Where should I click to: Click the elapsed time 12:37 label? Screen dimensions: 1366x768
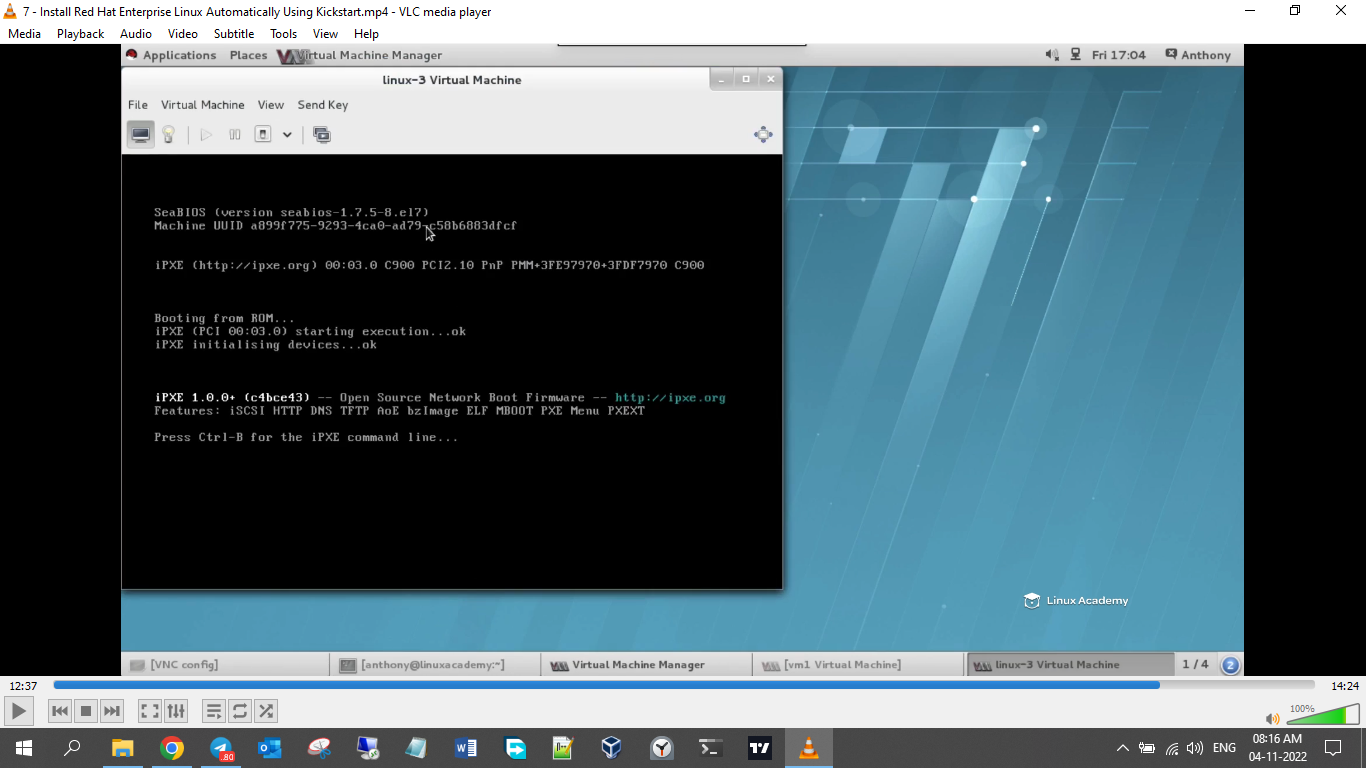pyautogui.click(x=23, y=686)
